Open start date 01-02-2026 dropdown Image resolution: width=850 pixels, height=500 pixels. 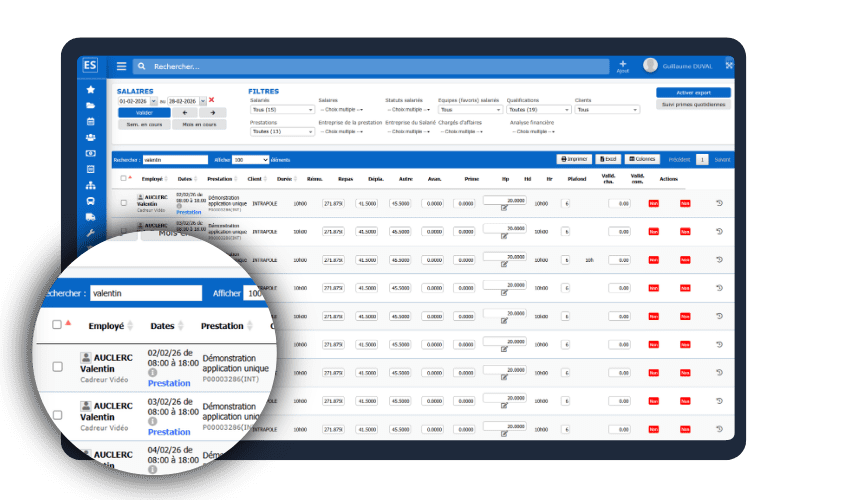(154, 101)
